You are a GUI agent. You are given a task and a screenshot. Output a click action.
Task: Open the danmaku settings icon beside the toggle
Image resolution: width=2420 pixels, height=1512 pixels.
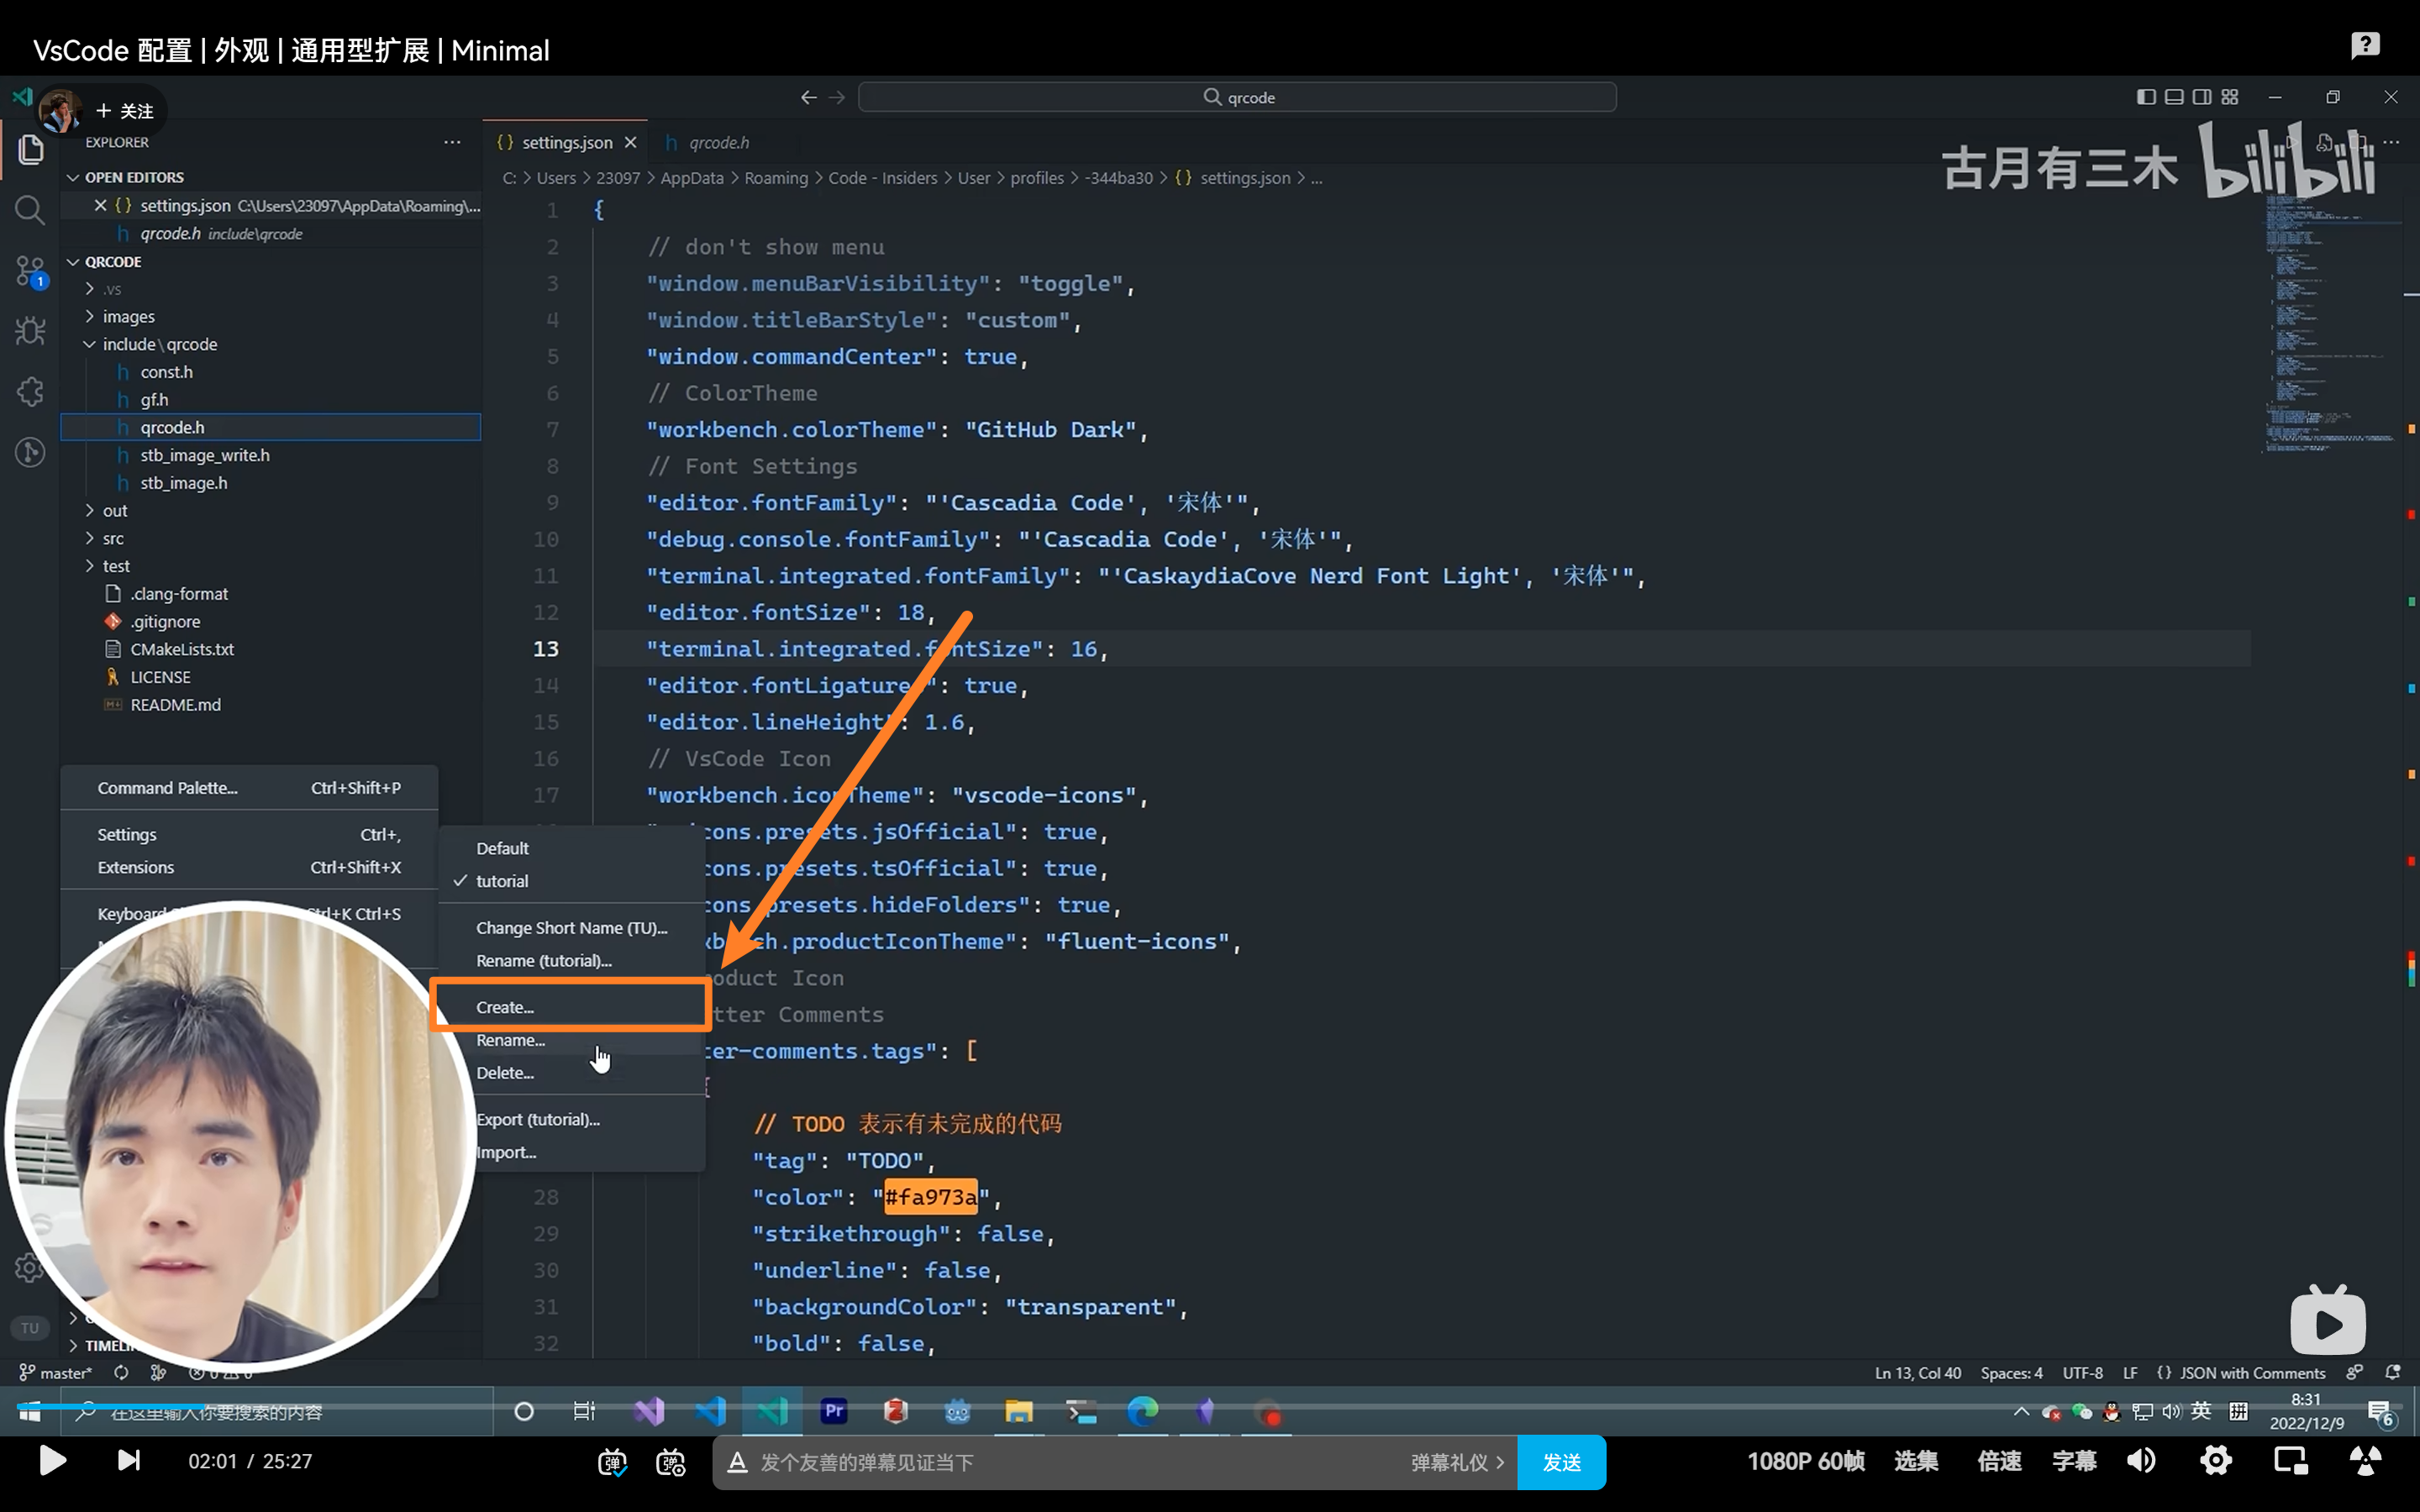coord(670,1462)
